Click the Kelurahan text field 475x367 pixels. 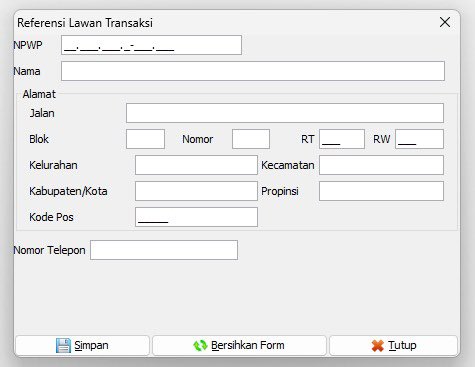pos(196,165)
